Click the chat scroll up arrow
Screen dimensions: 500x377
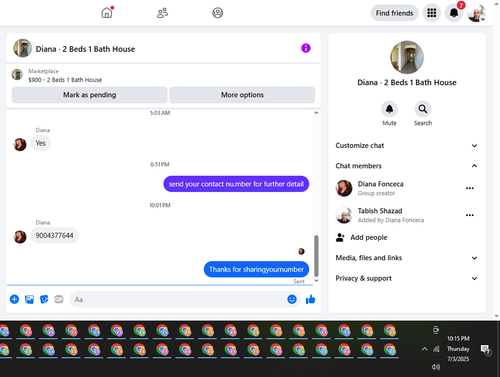click(316, 113)
